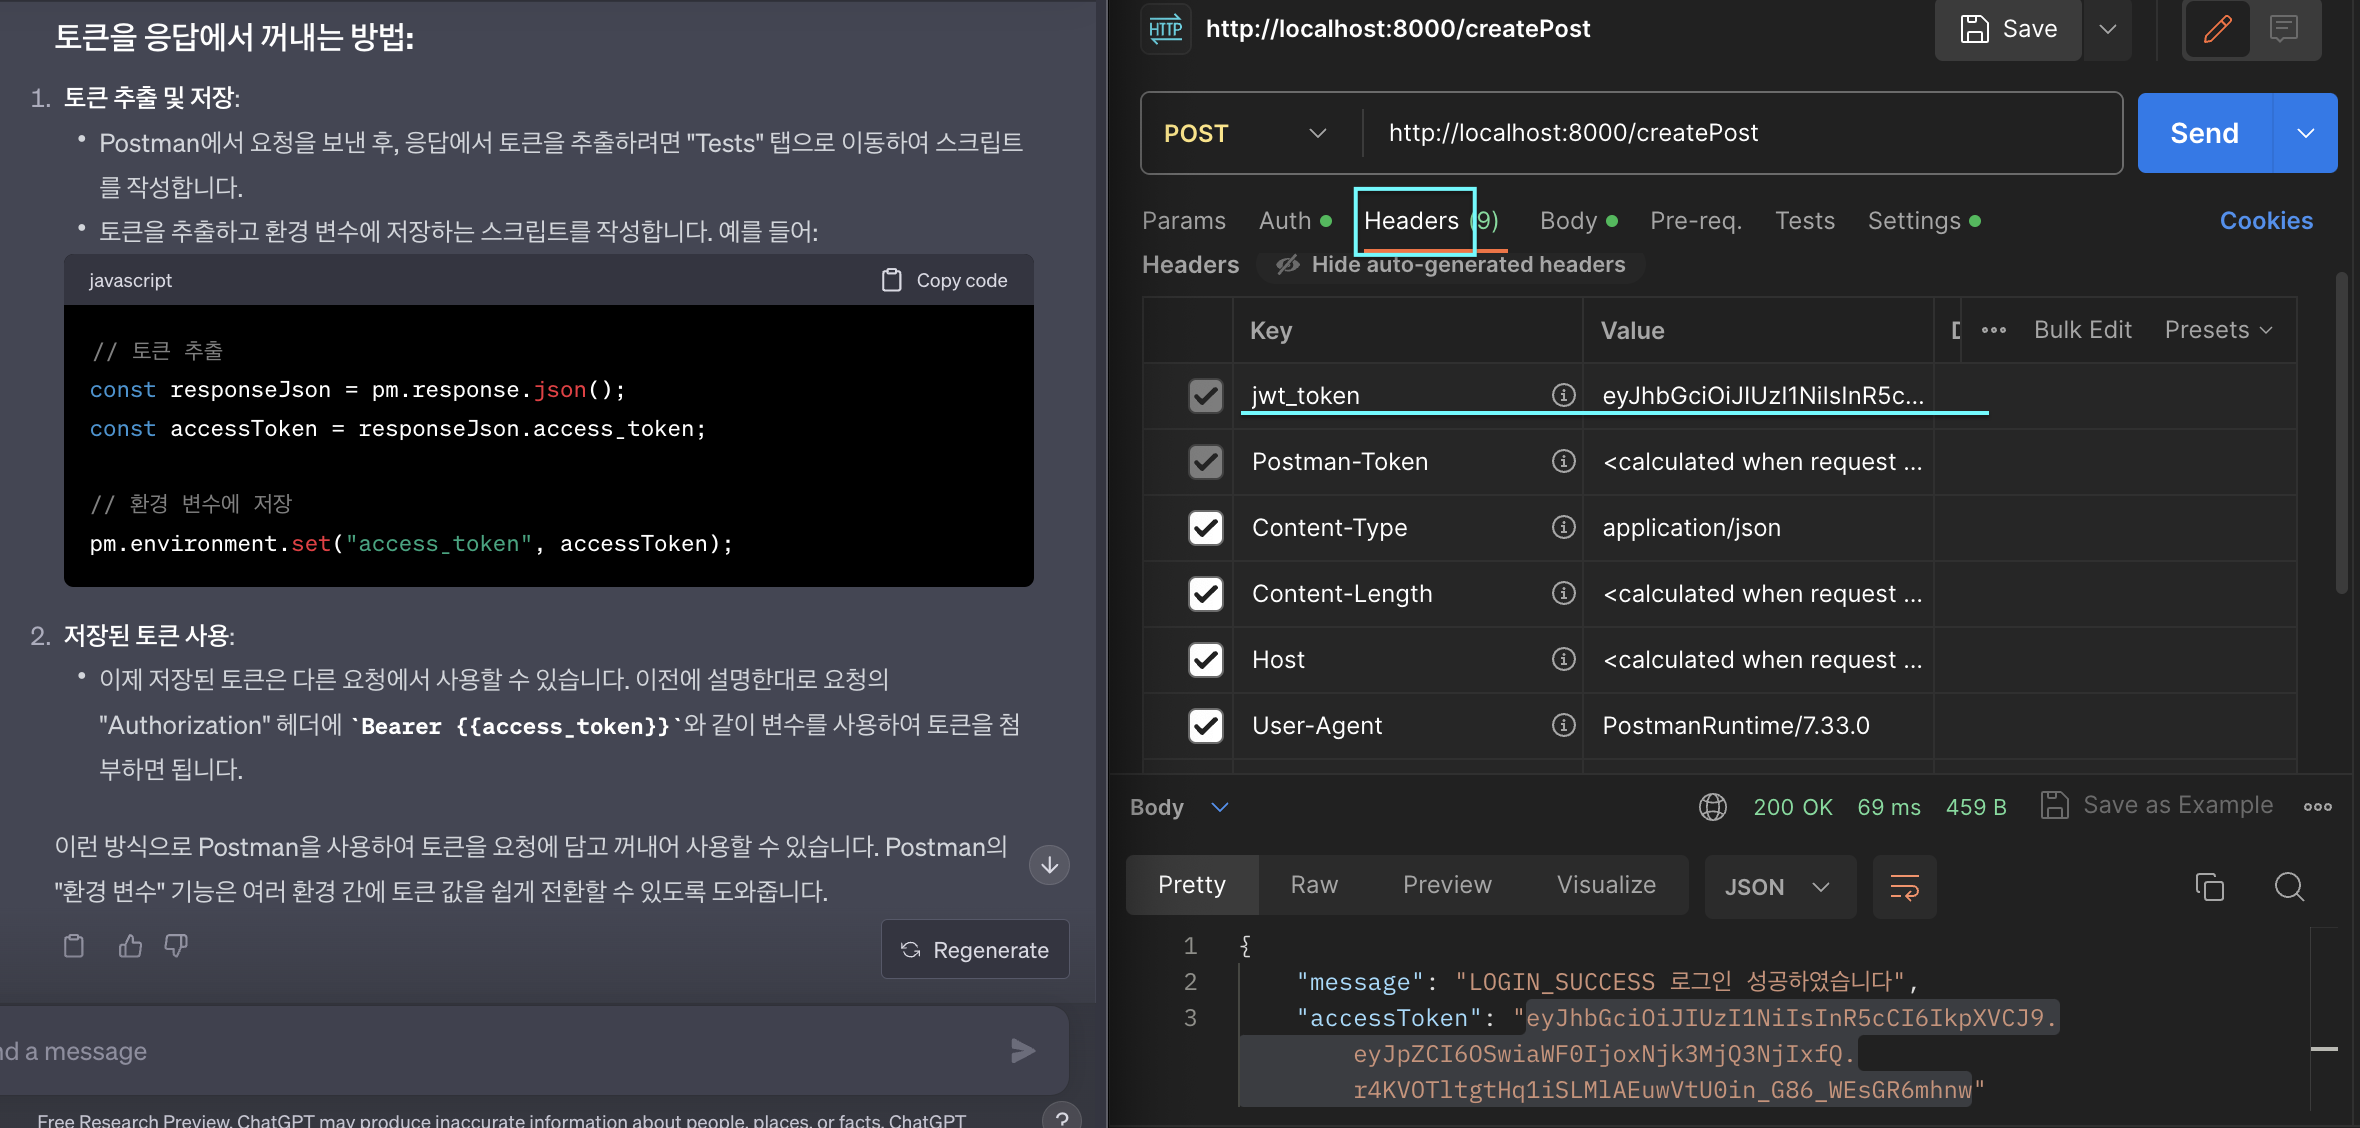Click the Regenerate button
Viewport: 2360px width, 1128px height.
[975, 950]
